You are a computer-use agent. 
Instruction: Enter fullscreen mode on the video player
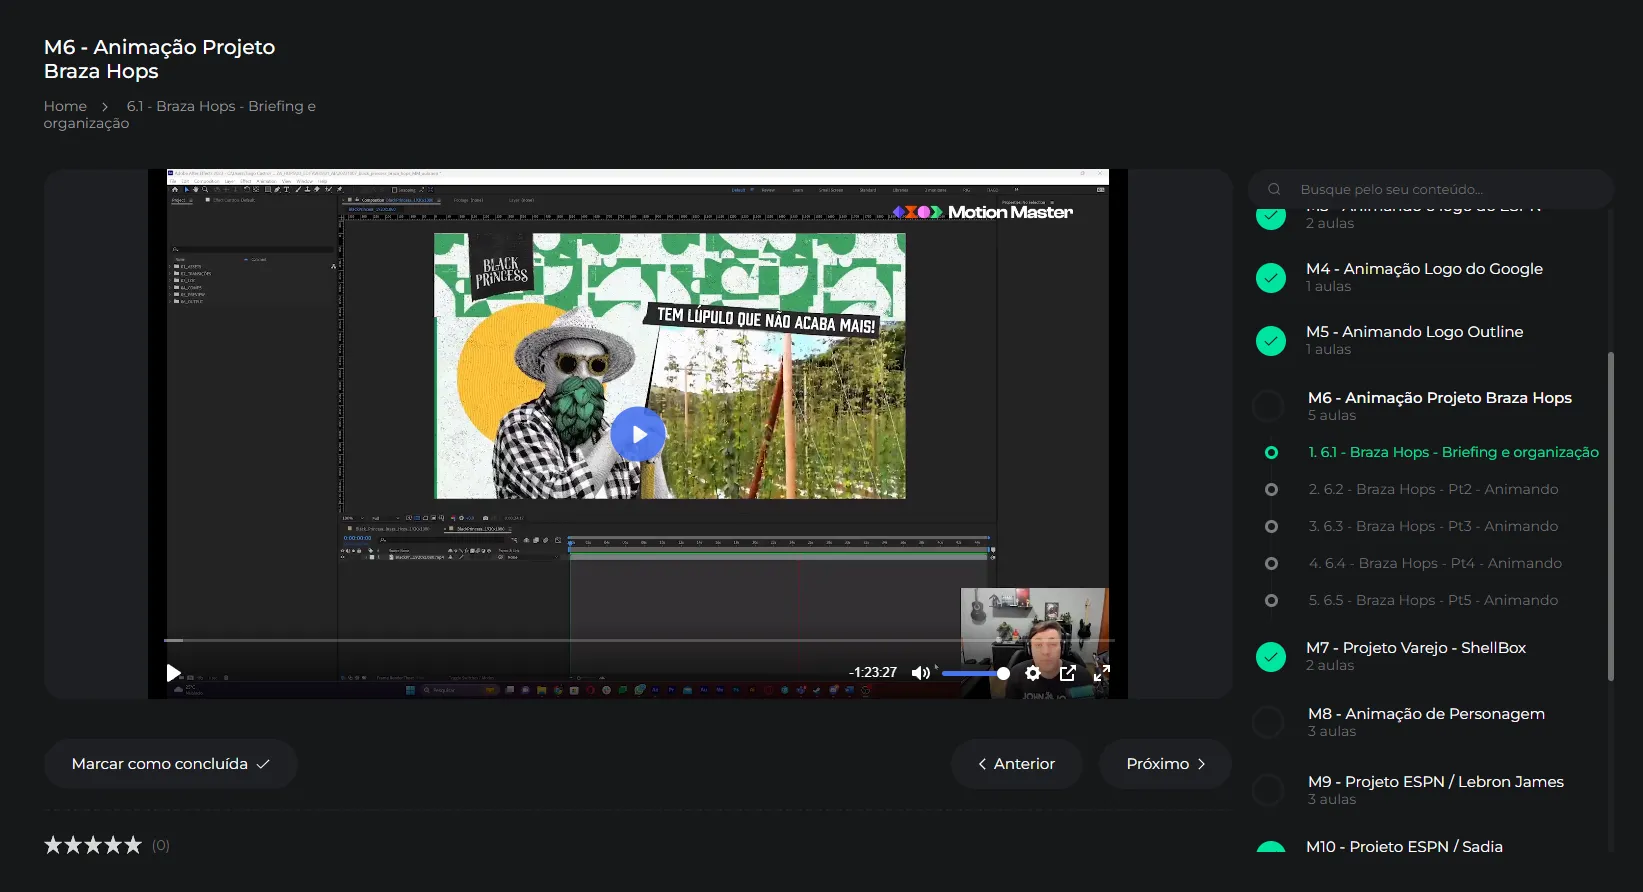(x=1102, y=673)
